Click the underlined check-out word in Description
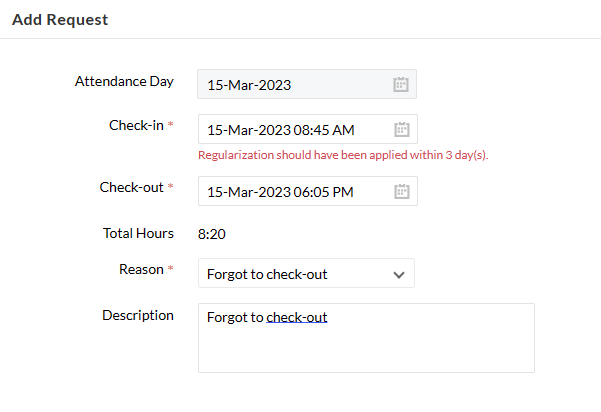Image resolution: width=601 pixels, height=412 pixels. (x=297, y=317)
